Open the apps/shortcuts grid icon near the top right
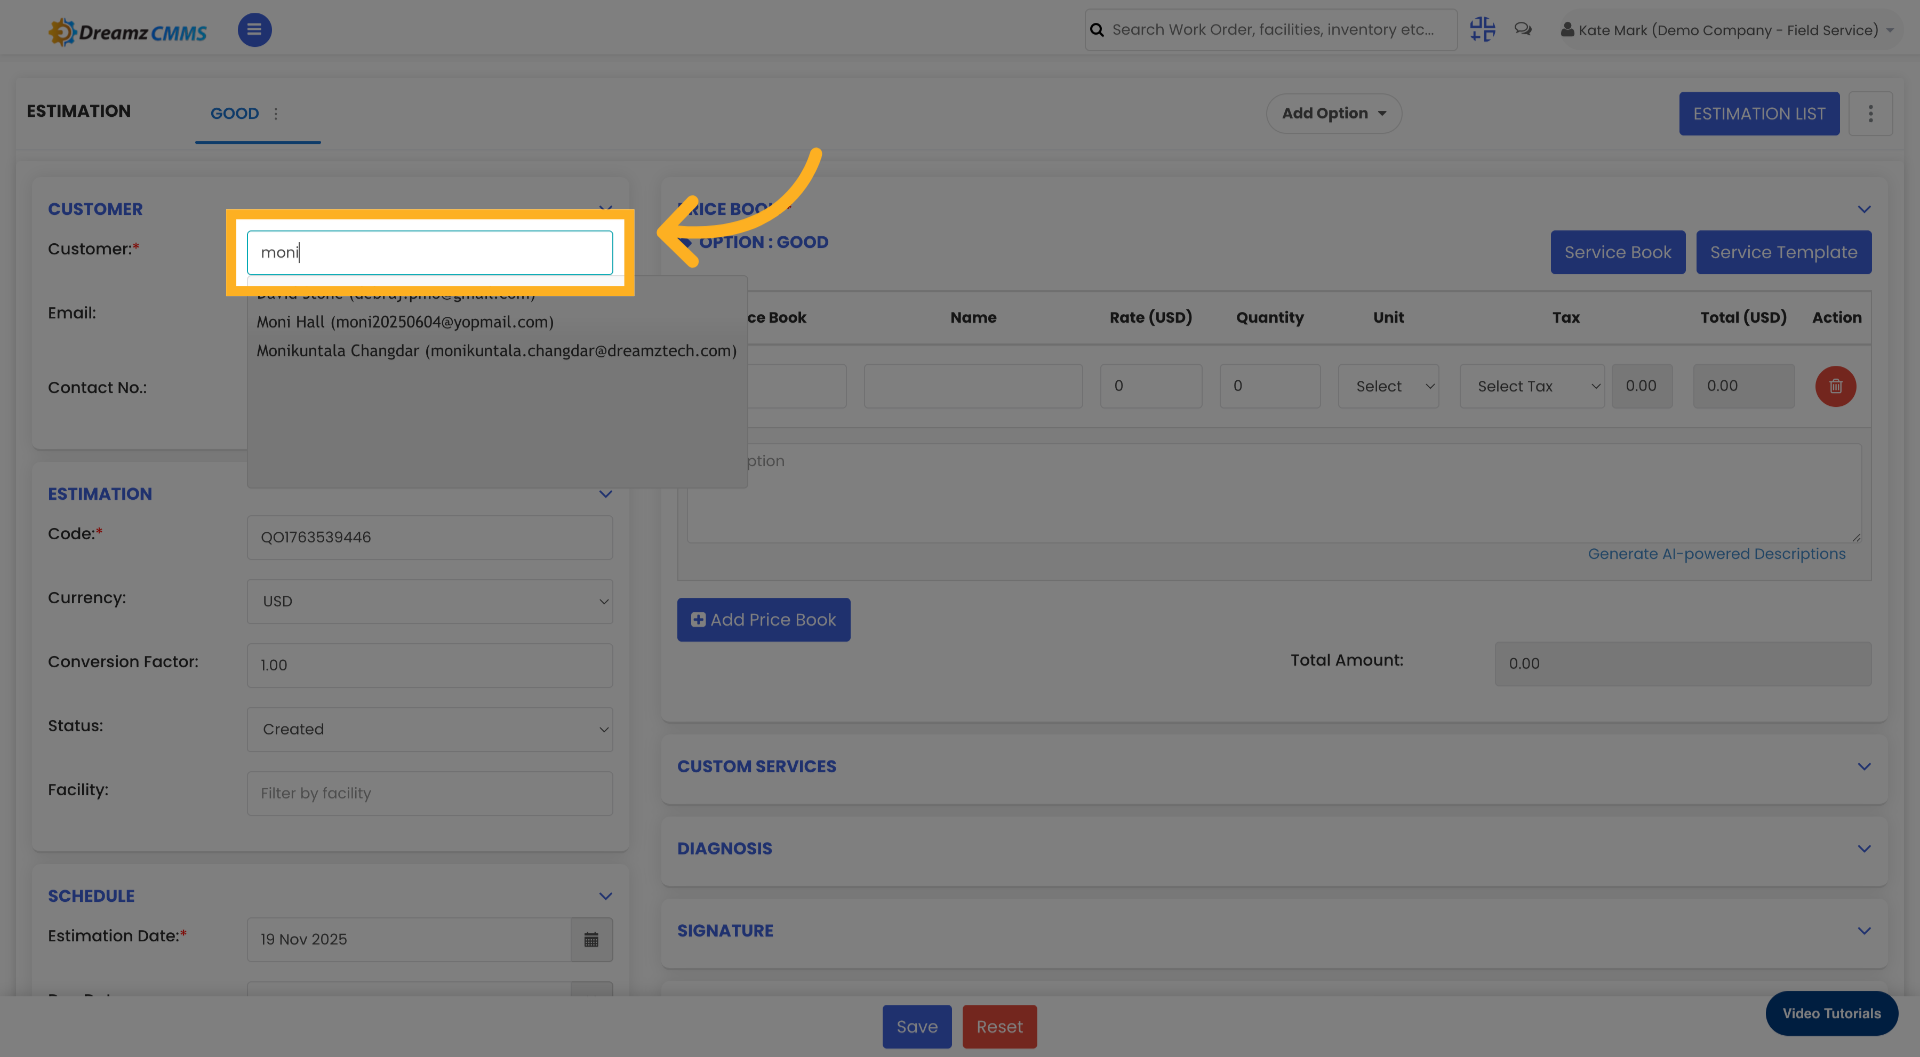 pyautogui.click(x=1482, y=29)
